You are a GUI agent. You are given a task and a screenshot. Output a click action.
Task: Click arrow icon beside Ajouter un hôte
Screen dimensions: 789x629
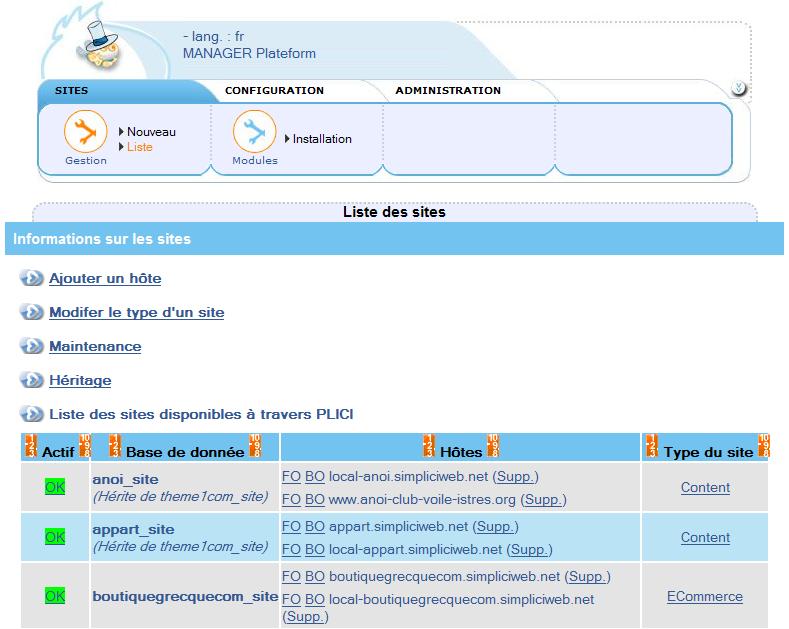(32, 278)
